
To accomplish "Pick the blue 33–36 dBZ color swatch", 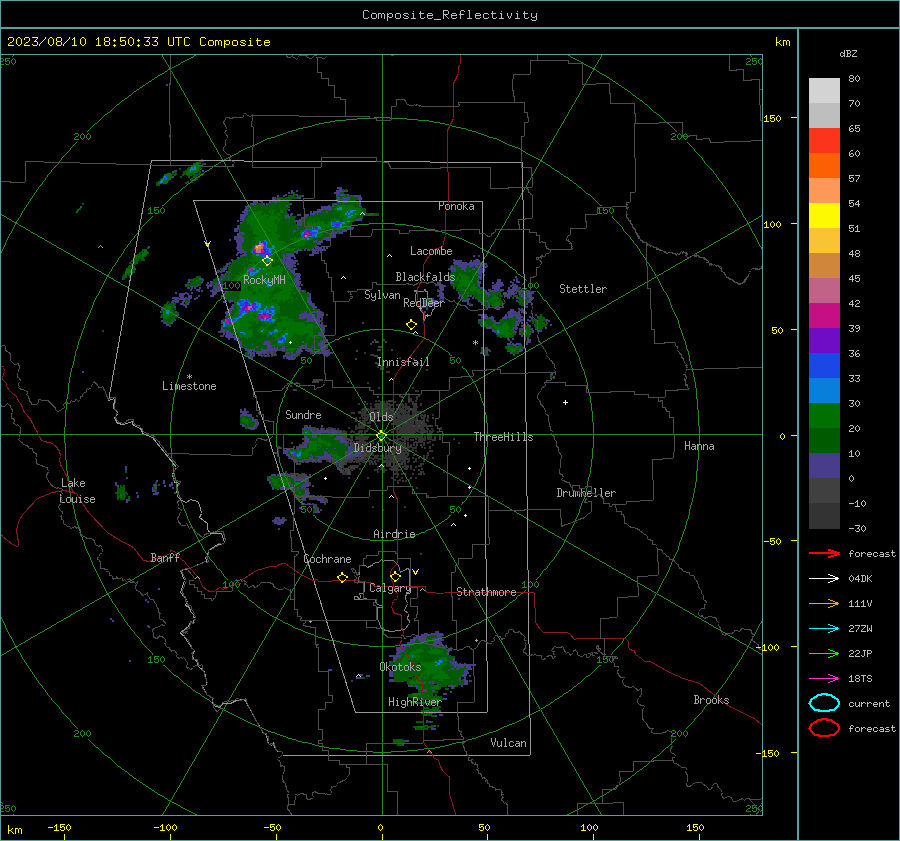I will point(824,366).
